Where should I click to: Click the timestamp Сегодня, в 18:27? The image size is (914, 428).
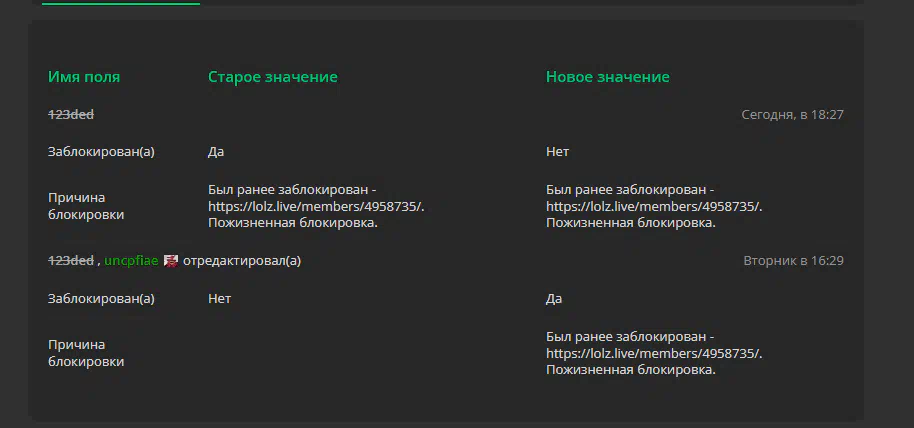point(792,115)
